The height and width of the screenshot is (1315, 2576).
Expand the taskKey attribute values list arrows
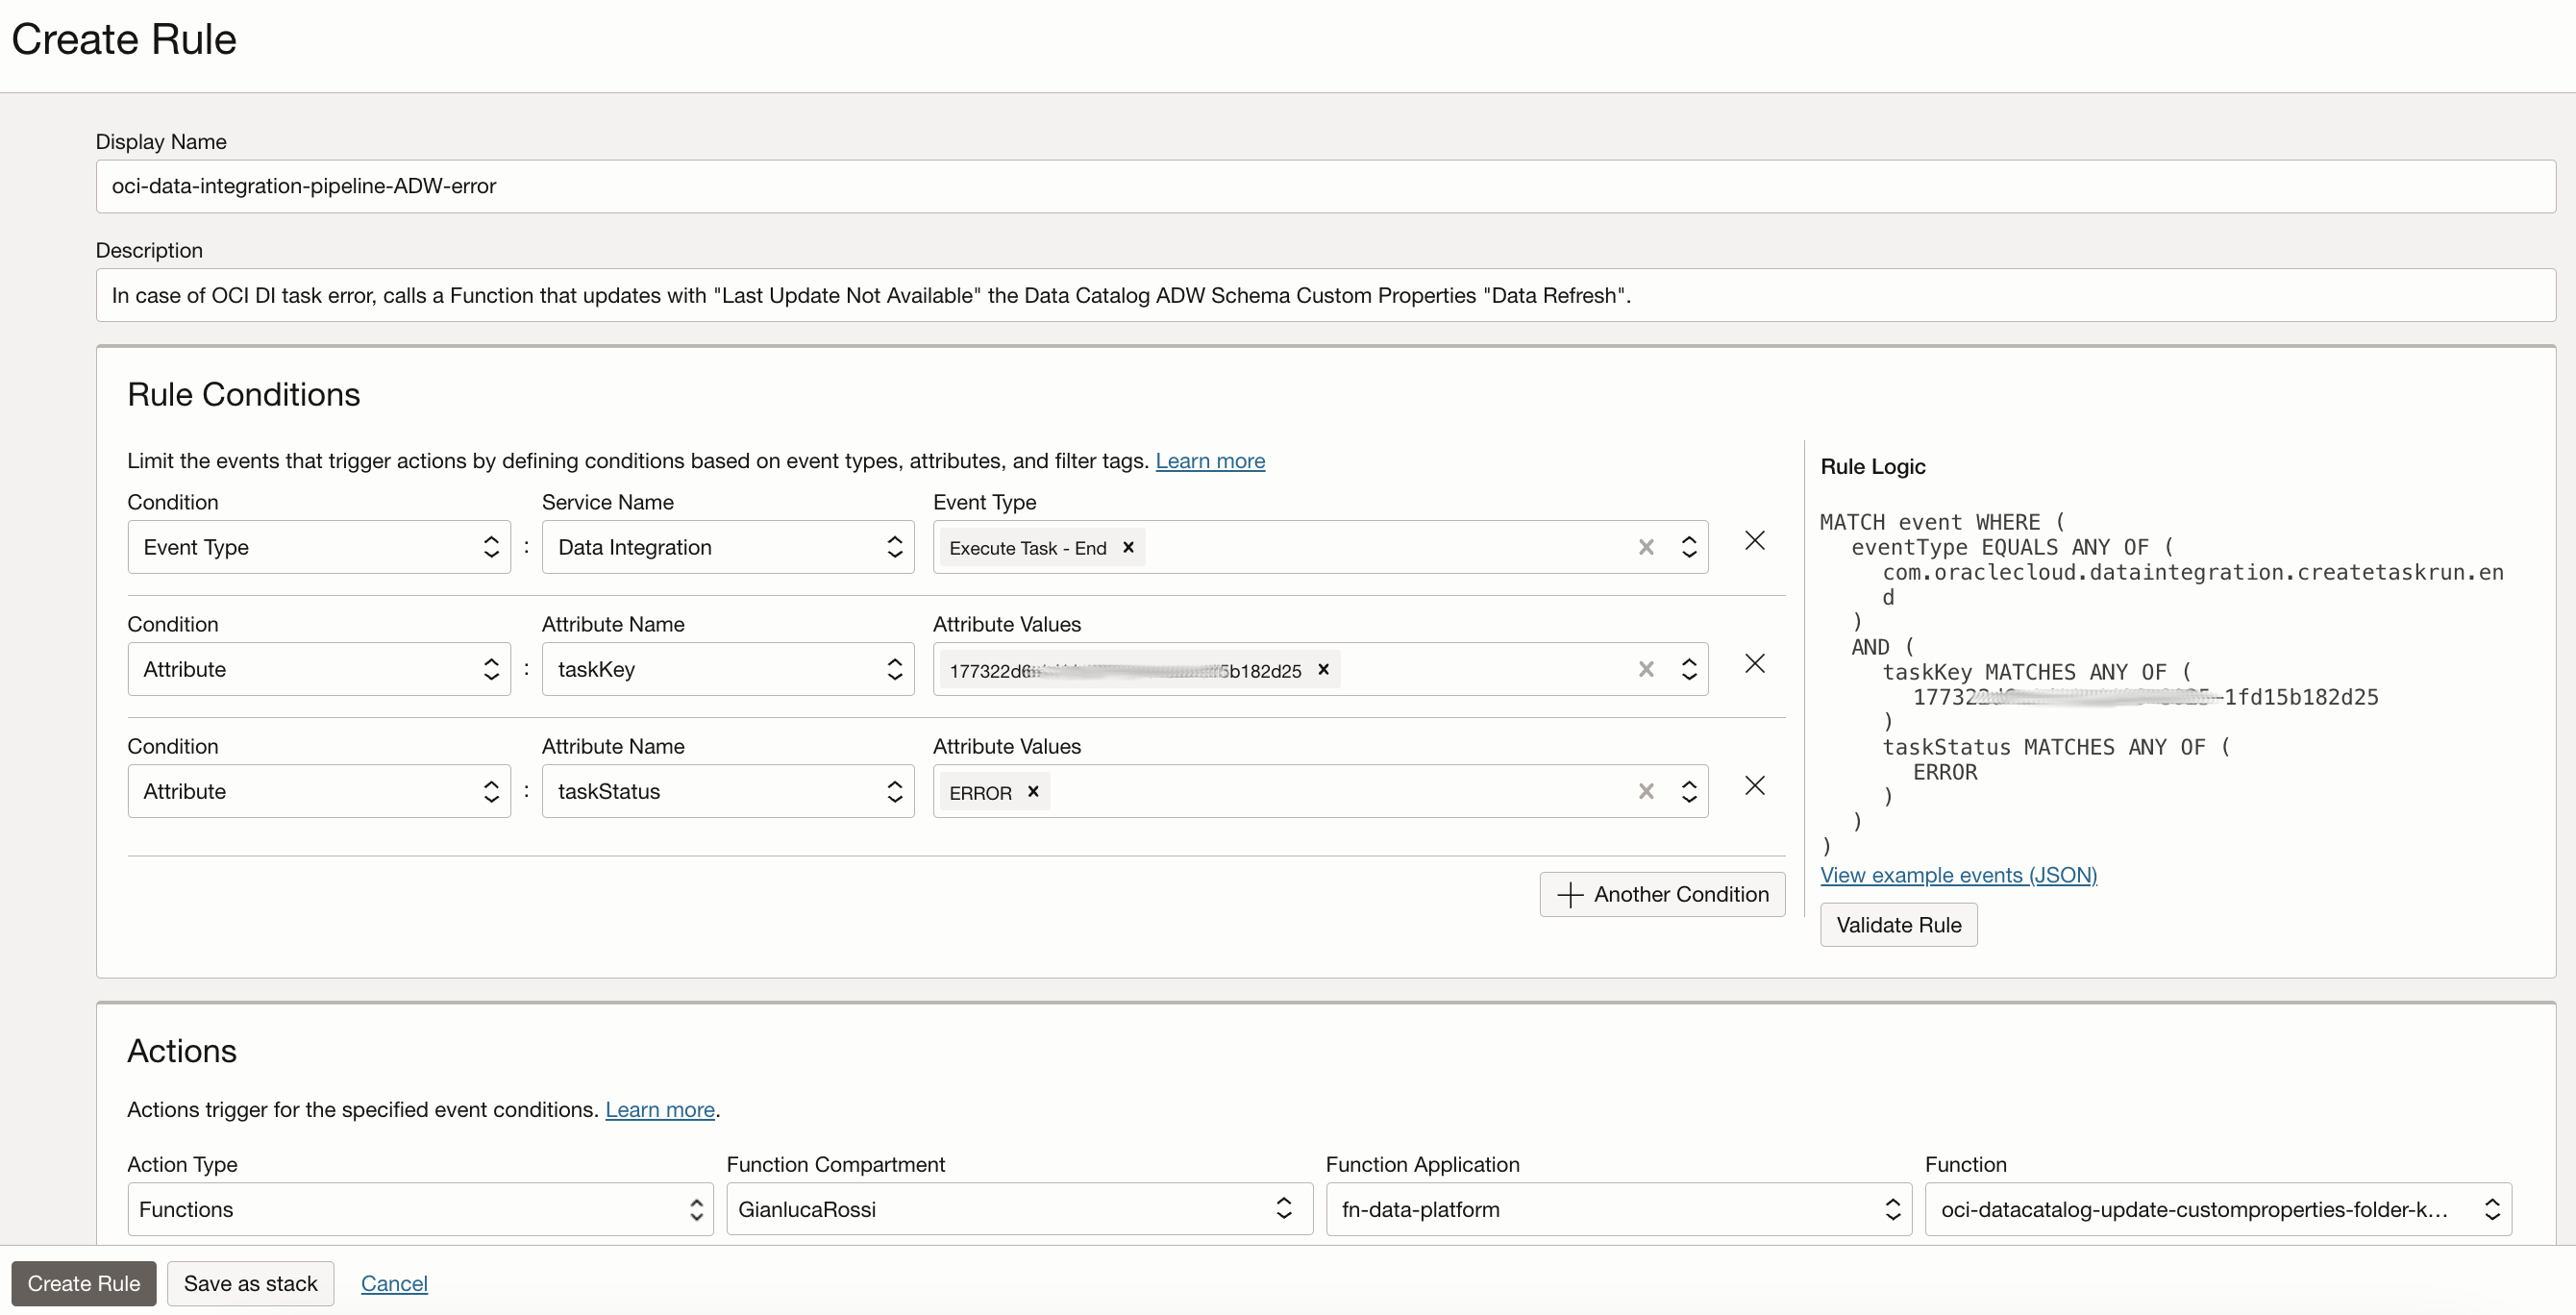[x=1689, y=669]
